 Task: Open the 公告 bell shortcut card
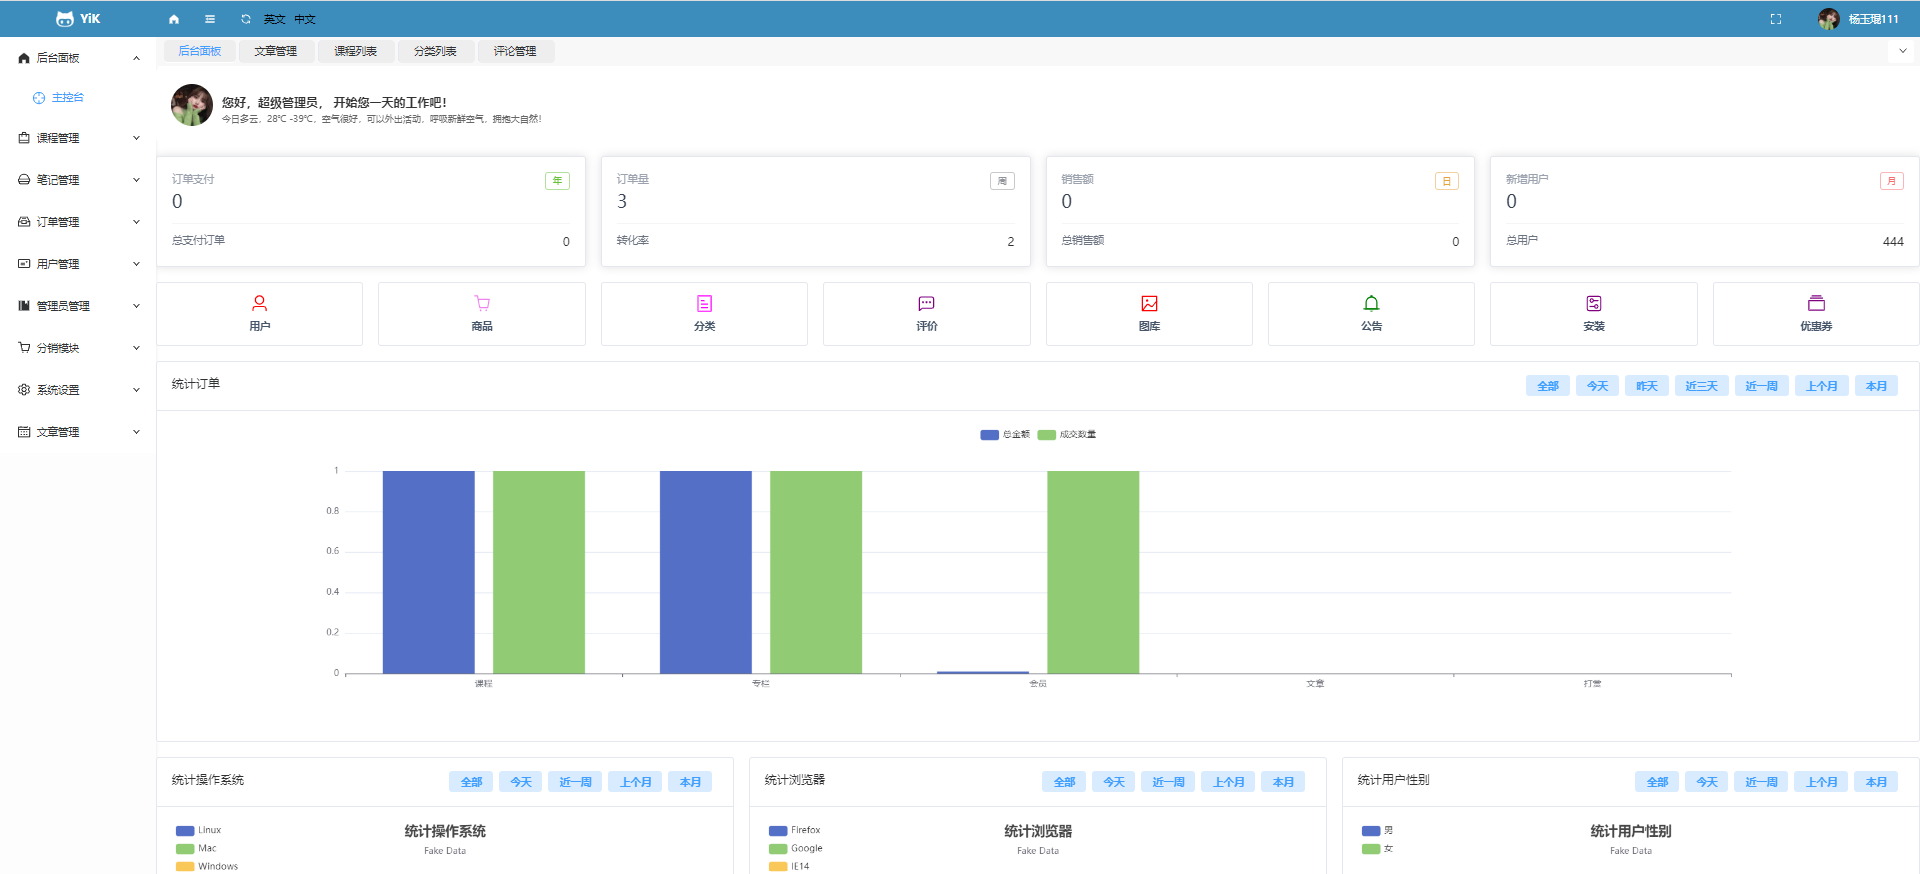[1371, 314]
